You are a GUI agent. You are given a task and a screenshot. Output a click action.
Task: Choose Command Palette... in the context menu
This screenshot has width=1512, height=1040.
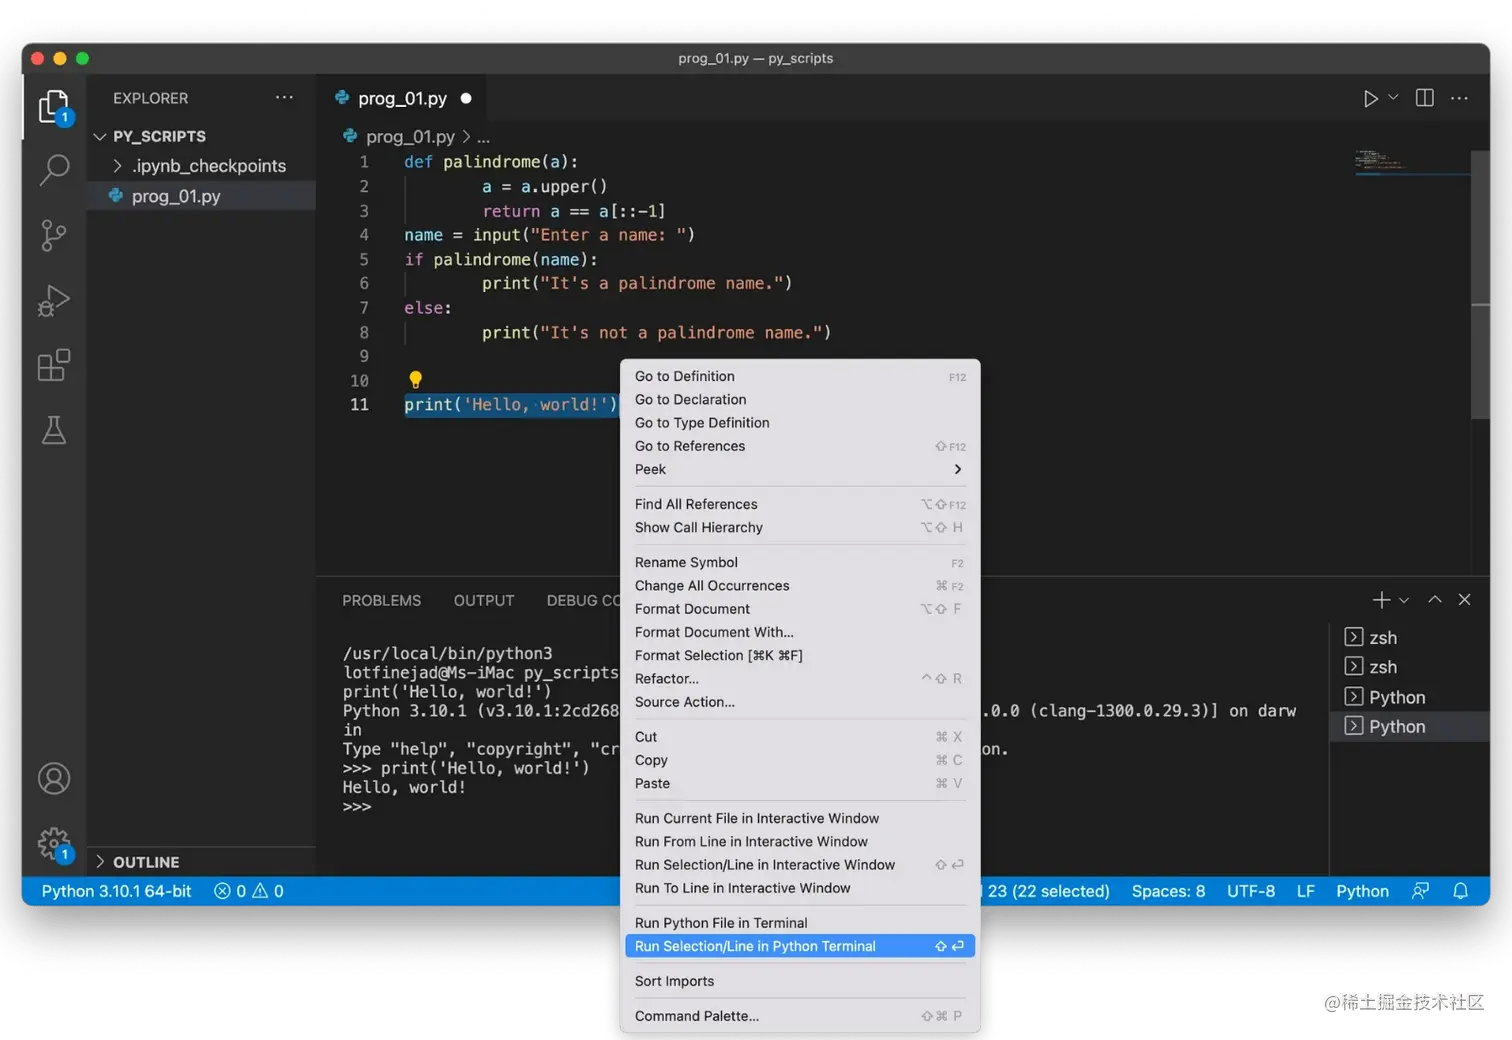click(x=800, y=1016)
